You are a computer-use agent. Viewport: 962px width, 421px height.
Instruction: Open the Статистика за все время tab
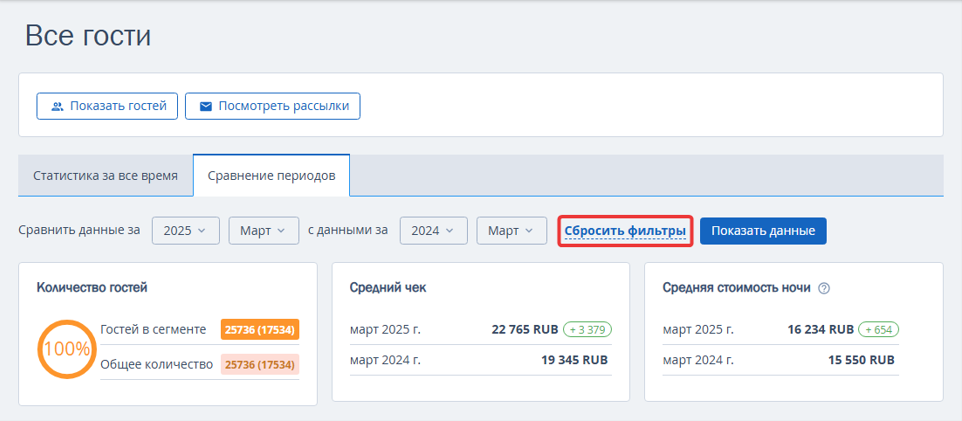106,176
